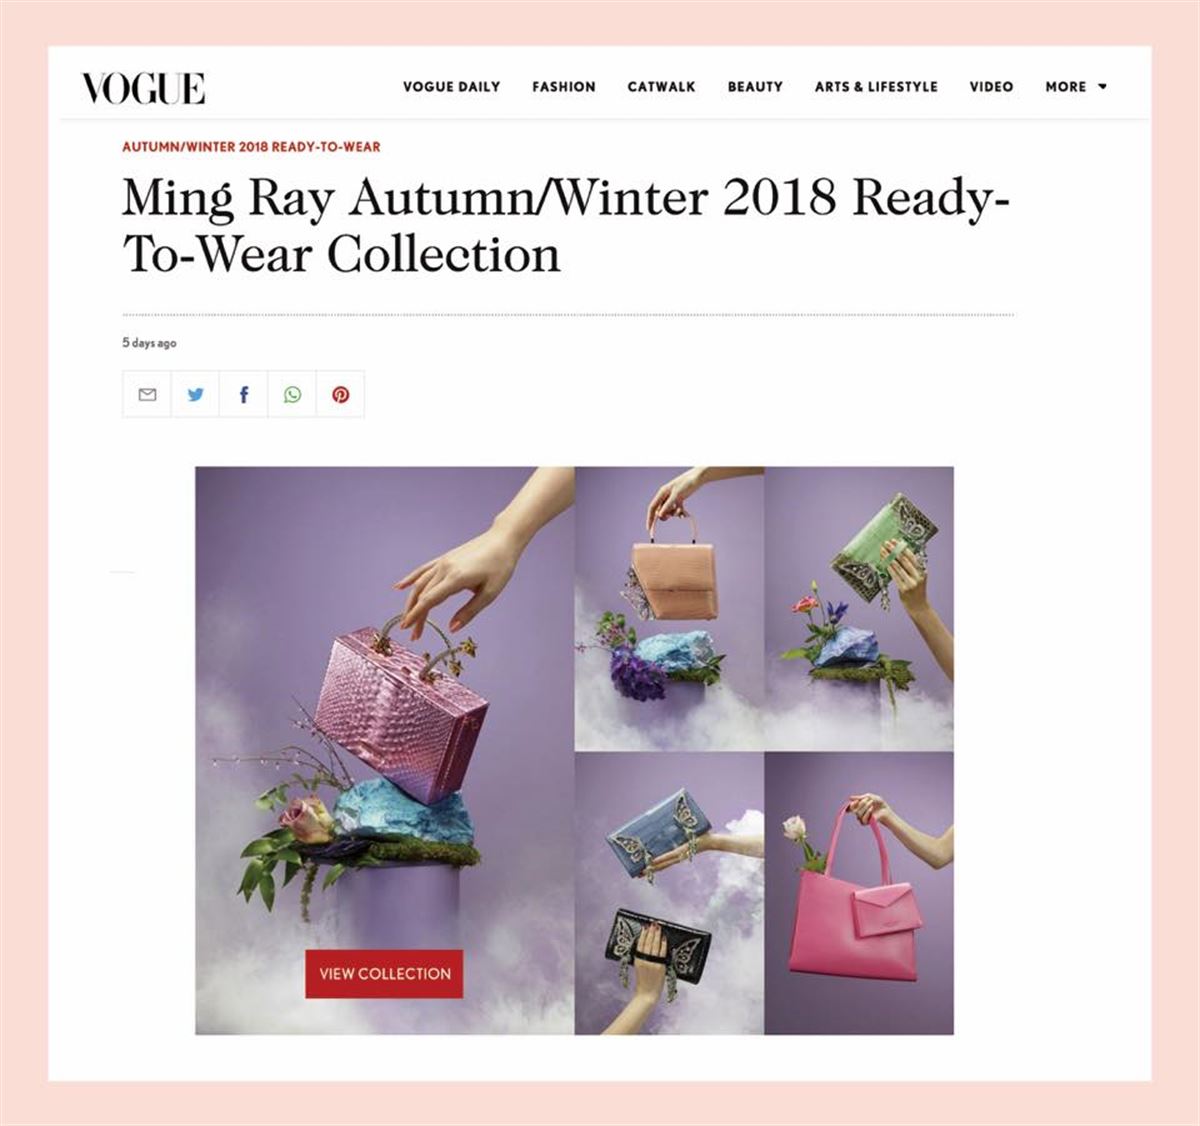Pin the article with Pinterest icon

[341, 394]
